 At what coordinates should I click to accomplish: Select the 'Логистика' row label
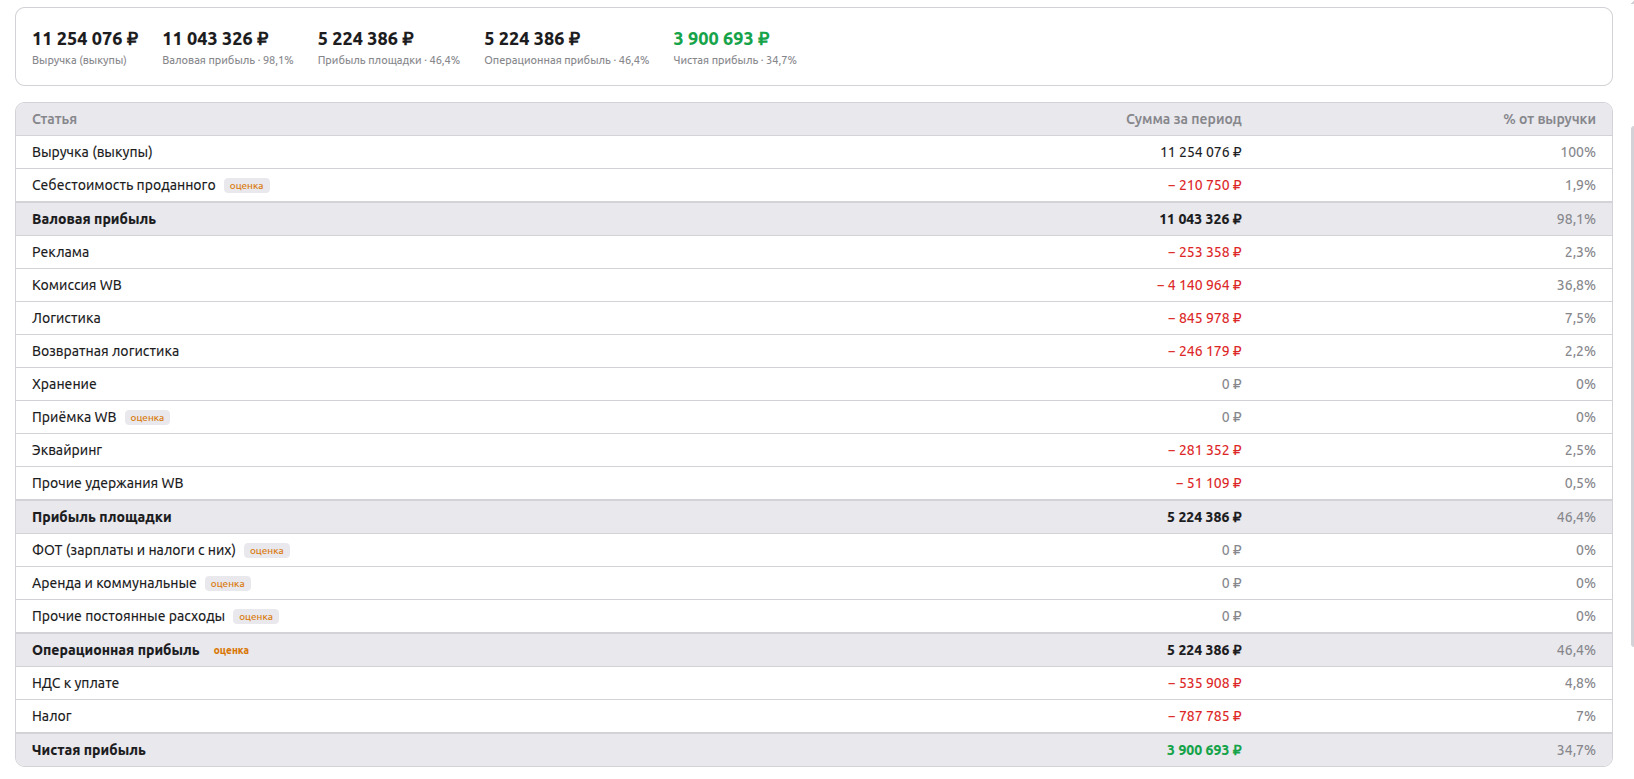(x=66, y=318)
